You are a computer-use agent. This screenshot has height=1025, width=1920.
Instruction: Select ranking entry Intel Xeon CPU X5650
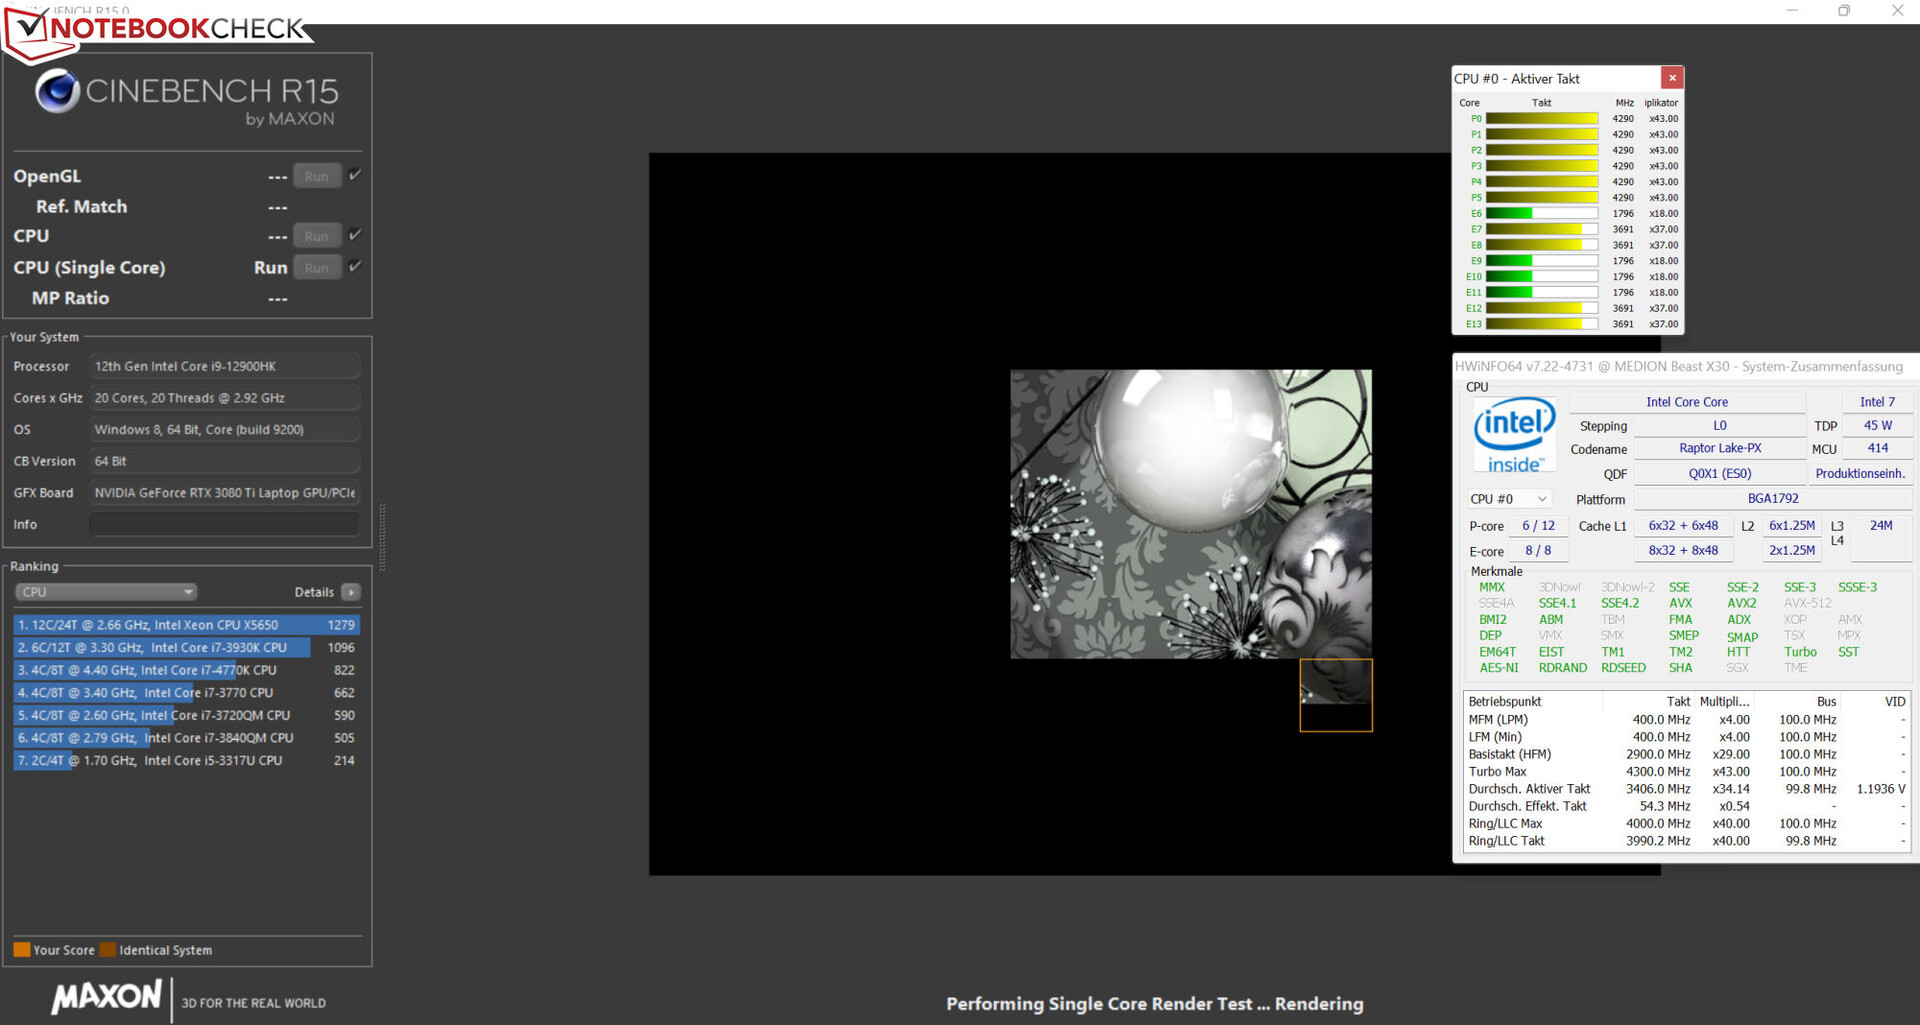coord(186,625)
